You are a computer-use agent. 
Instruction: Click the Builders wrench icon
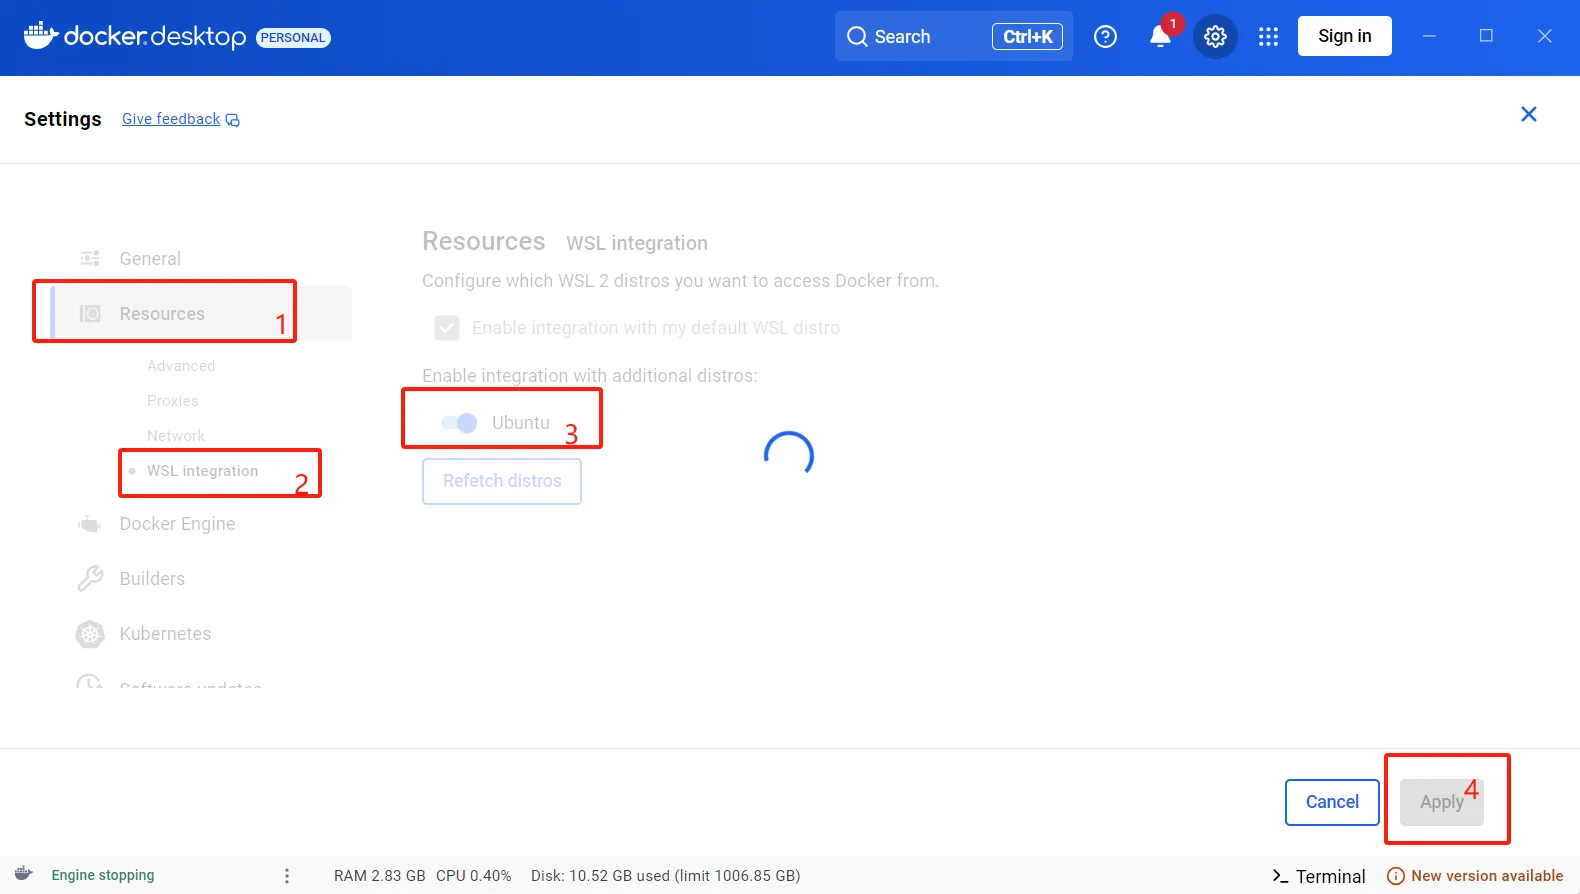[90, 579]
